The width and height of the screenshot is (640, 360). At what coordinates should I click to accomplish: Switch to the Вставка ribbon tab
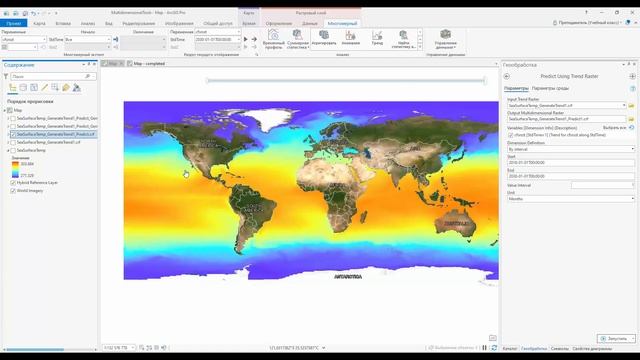click(x=63, y=23)
